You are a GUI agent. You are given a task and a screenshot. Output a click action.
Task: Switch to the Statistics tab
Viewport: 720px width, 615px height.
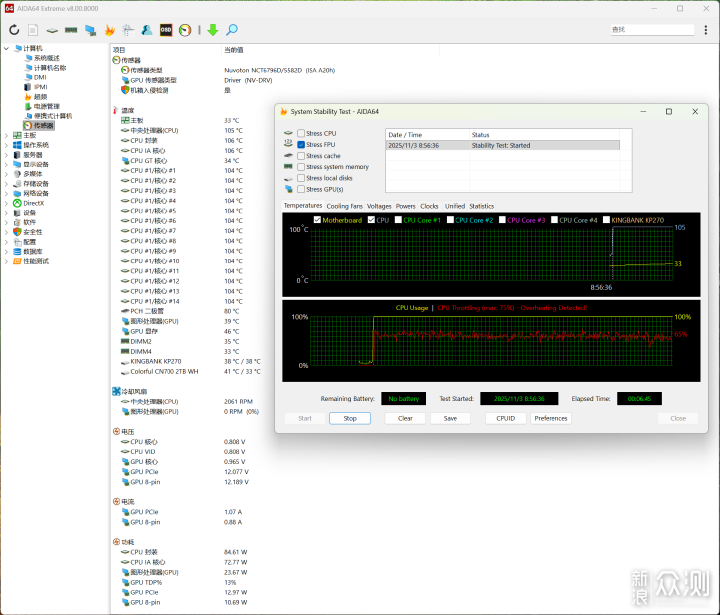pos(481,206)
